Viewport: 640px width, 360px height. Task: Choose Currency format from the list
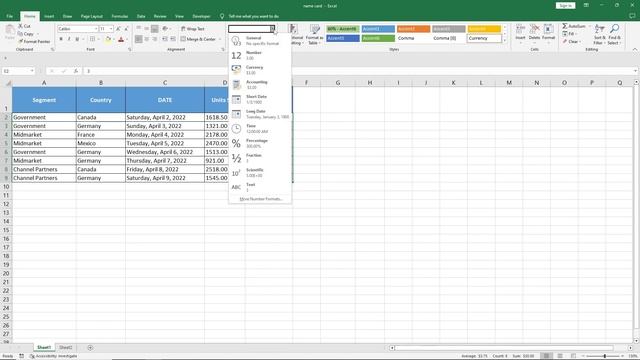[x=260, y=70]
